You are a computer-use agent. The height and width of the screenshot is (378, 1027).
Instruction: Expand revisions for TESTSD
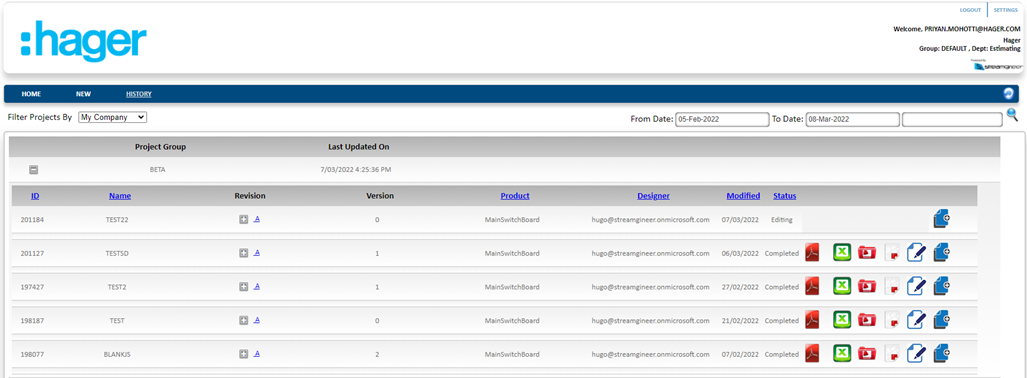pyautogui.click(x=244, y=253)
